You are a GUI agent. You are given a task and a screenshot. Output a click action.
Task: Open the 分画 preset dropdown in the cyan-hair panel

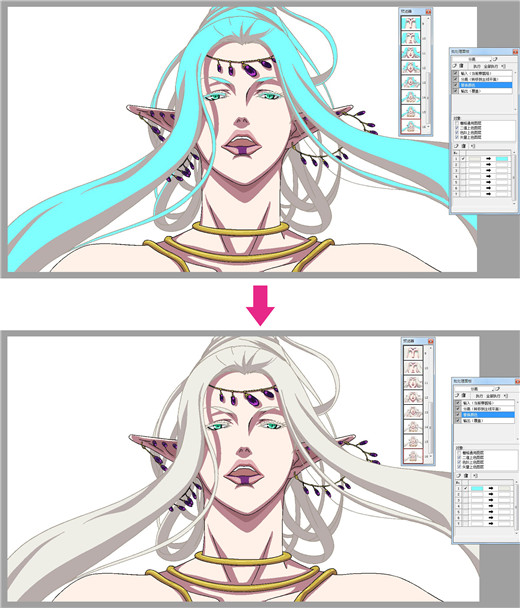point(472,59)
